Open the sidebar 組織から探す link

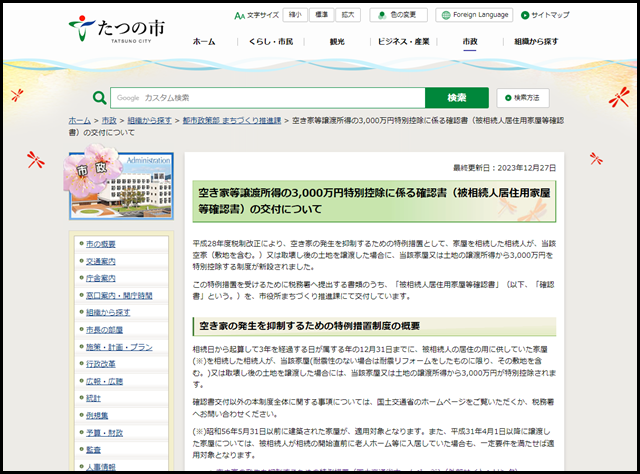[108, 313]
